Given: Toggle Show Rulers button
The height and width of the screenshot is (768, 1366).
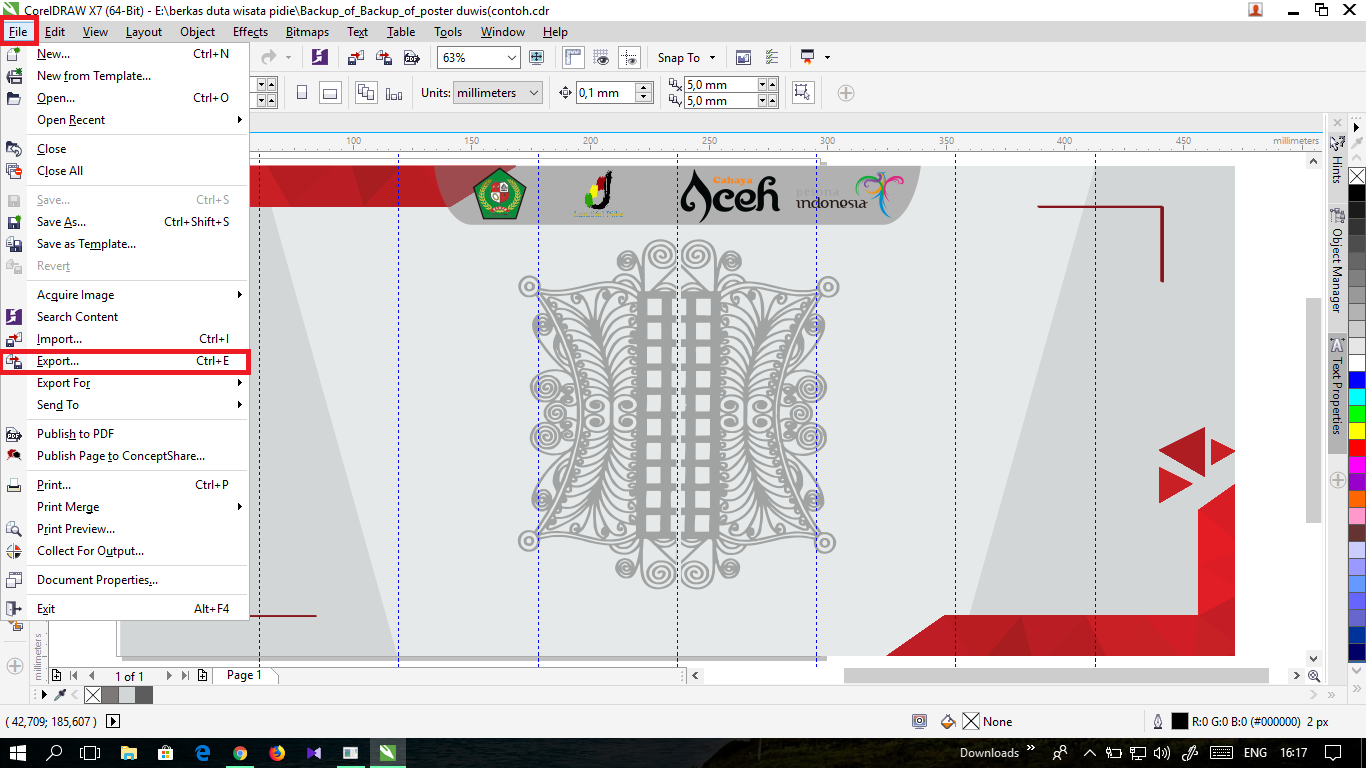Looking at the screenshot, I should (x=573, y=57).
